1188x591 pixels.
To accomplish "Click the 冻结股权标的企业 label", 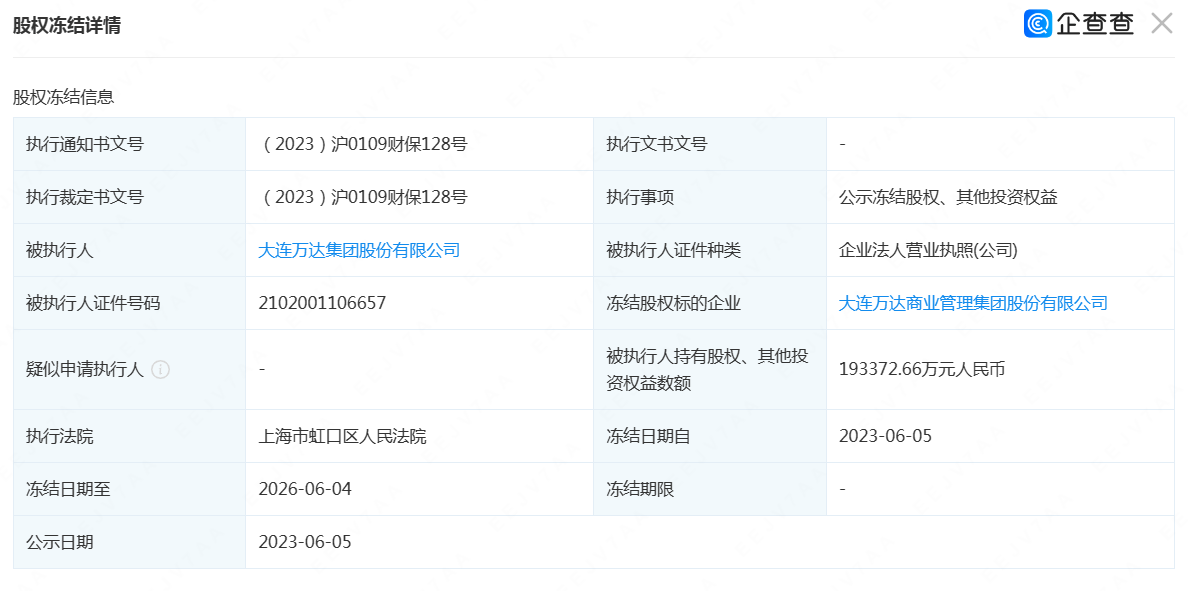I will pyautogui.click(x=673, y=303).
